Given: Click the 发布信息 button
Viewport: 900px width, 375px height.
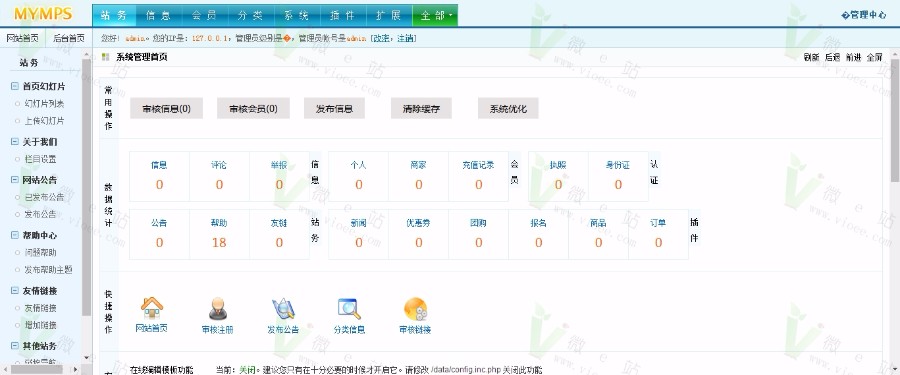Looking at the screenshot, I should [x=334, y=109].
